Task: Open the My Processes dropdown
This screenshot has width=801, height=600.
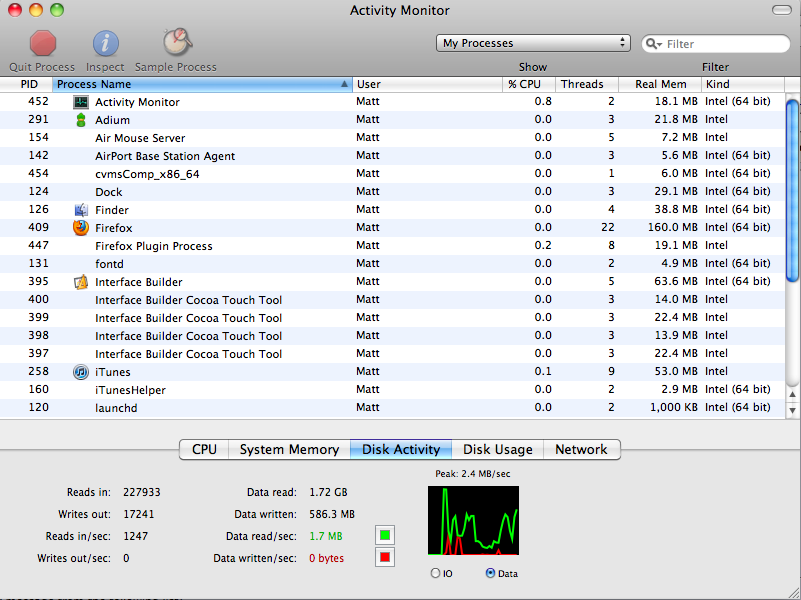Action: pyautogui.click(x=533, y=43)
